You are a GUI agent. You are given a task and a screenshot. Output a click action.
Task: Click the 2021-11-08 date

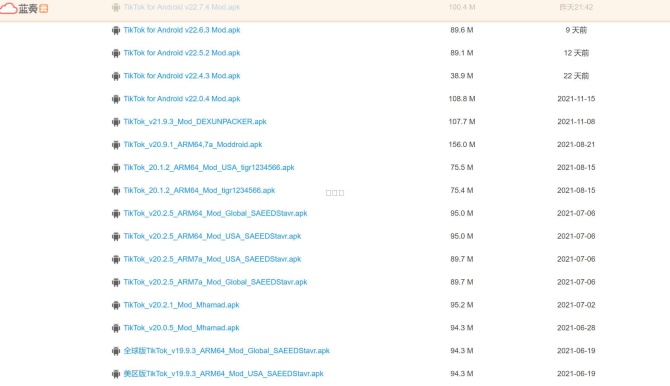576,121
